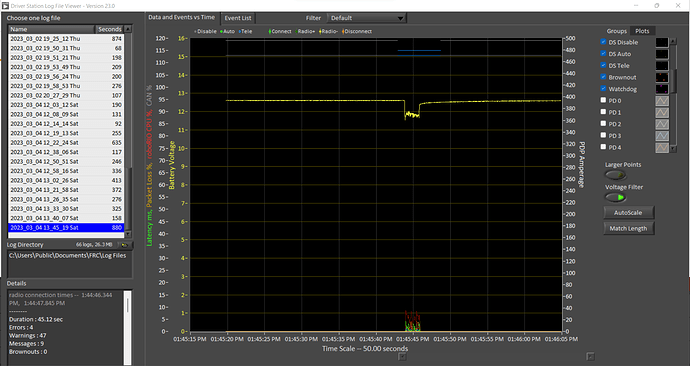Click the Log Directory path field
The height and width of the screenshot is (366, 690).
[70, 264]
